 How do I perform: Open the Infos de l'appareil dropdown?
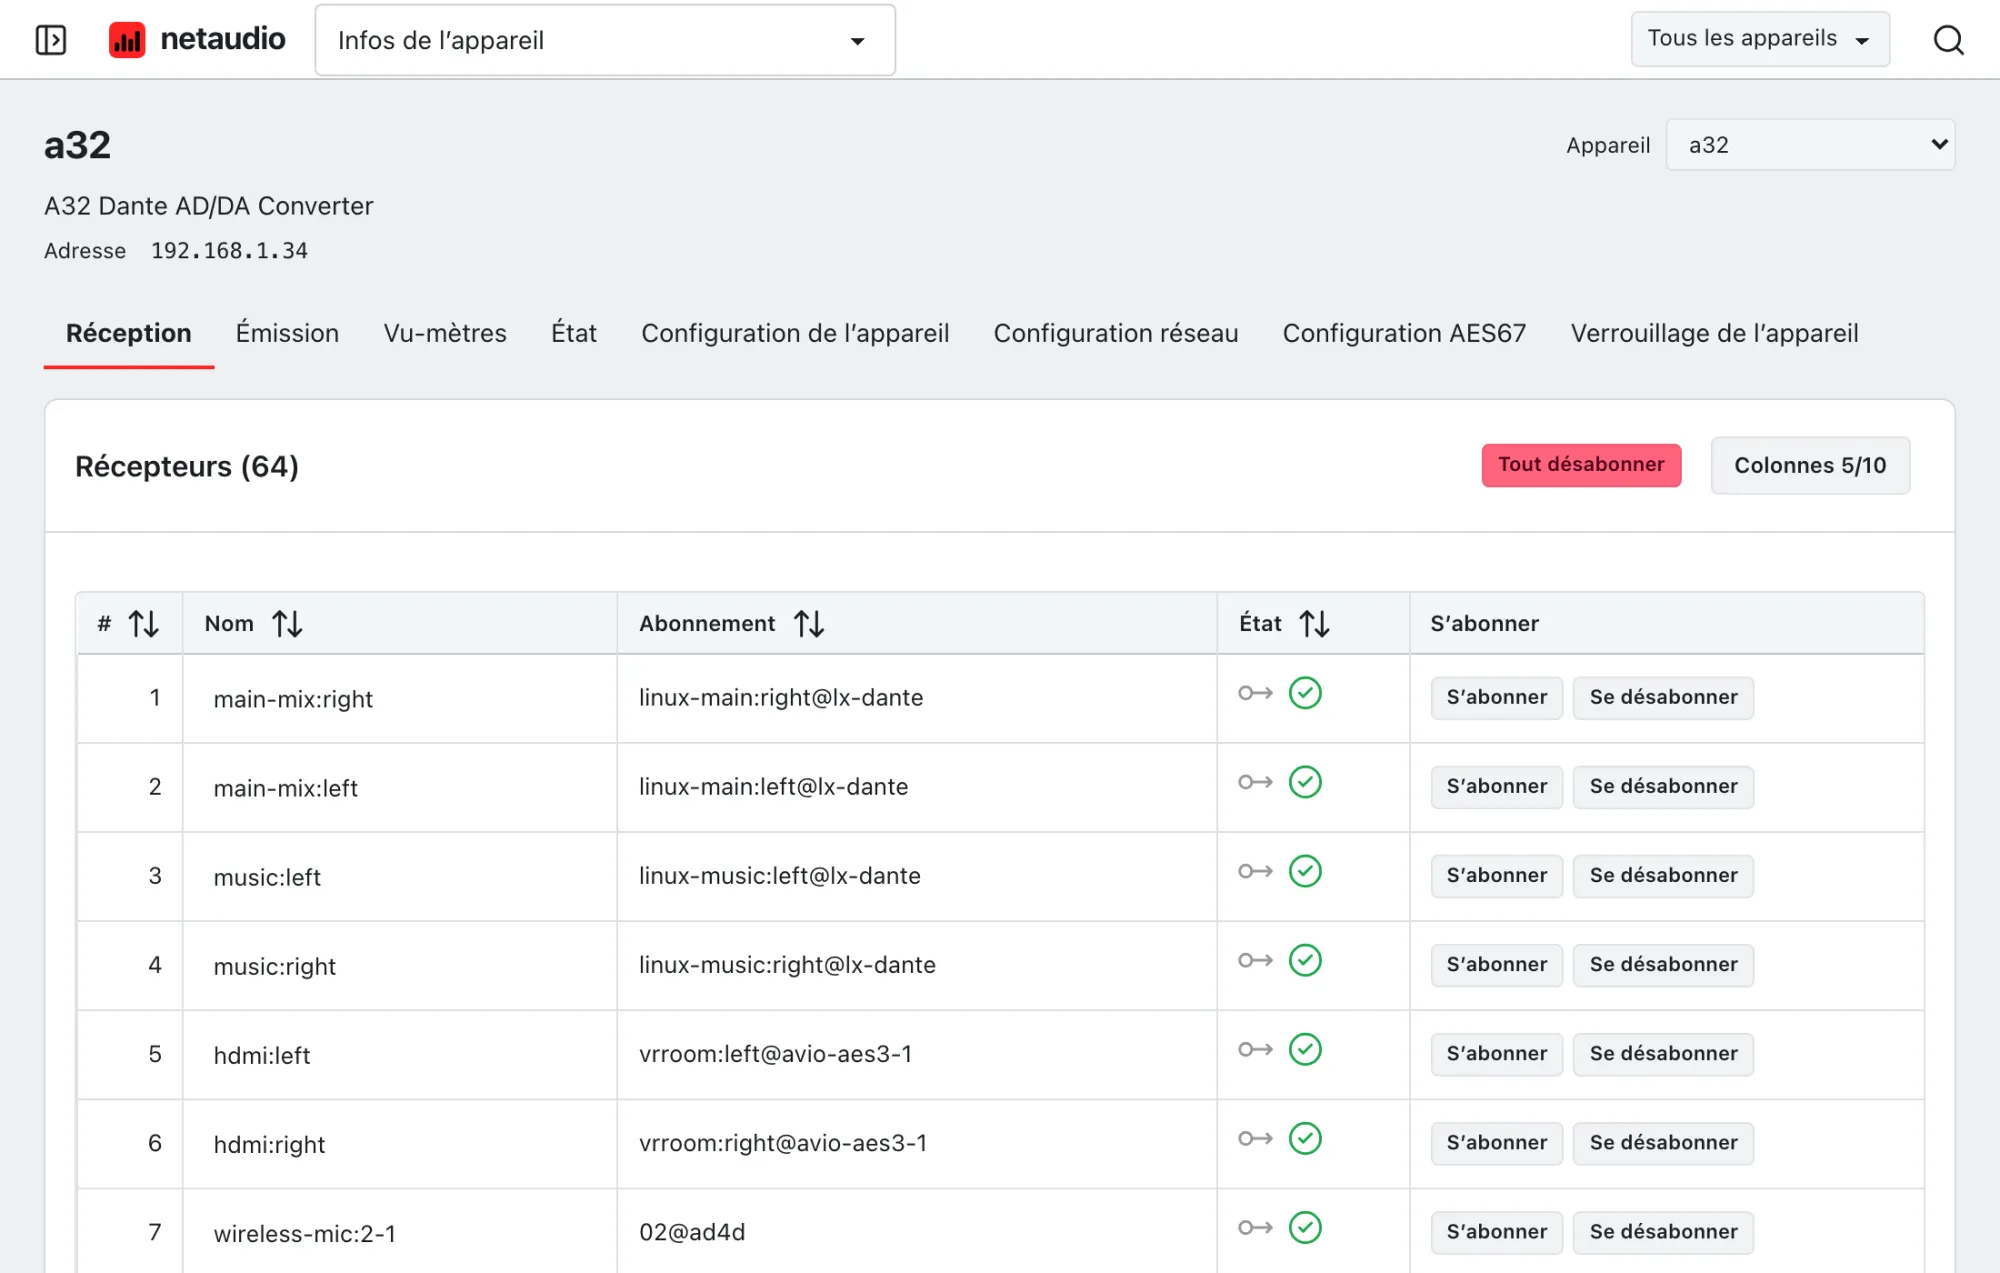605,40
